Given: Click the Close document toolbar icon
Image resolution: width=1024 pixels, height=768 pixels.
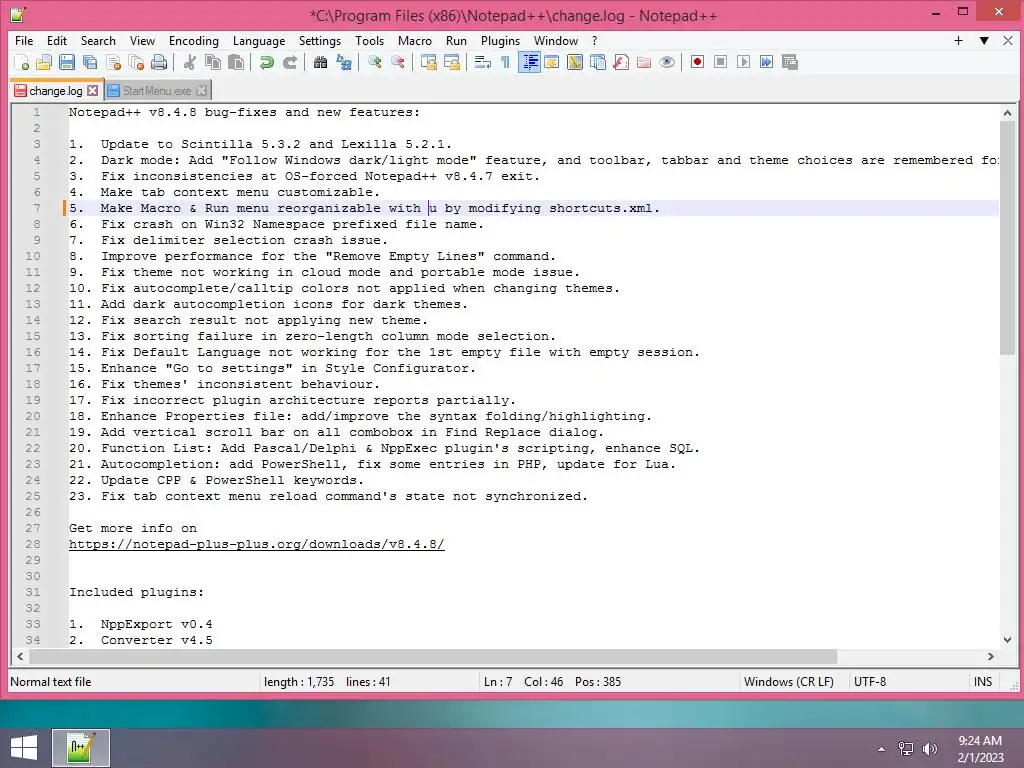Looking at the screenshot, I should (113, 62).
